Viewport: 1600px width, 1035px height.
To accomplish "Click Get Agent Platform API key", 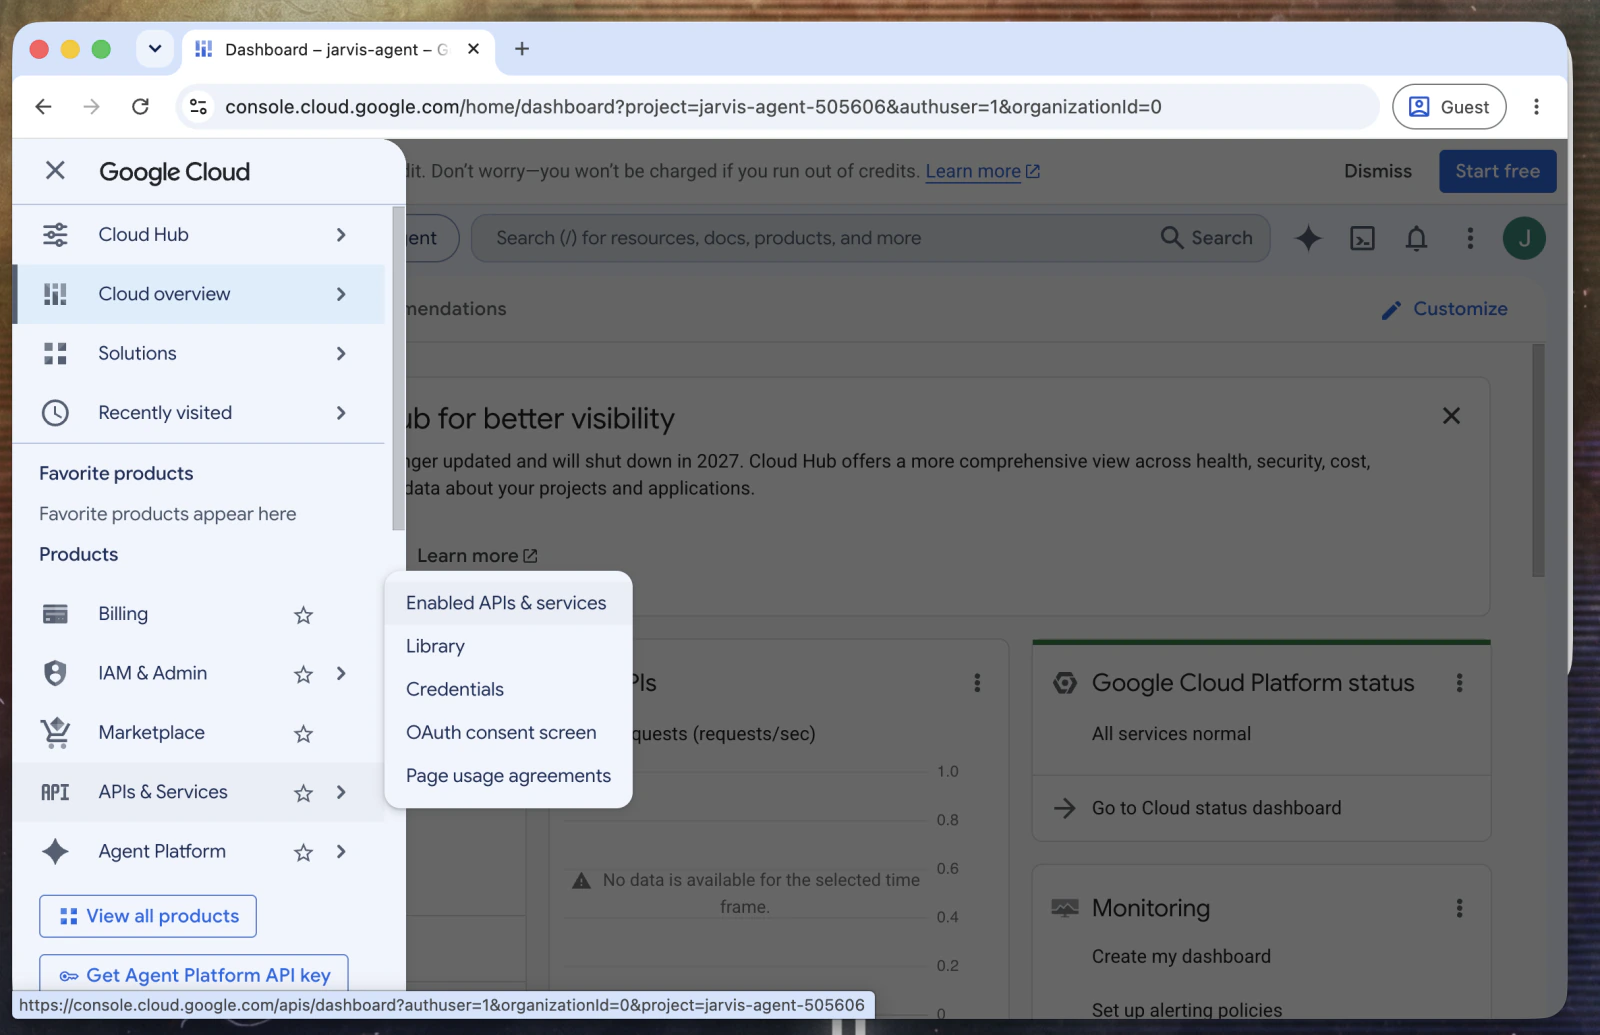I will [x=194, y=974].
